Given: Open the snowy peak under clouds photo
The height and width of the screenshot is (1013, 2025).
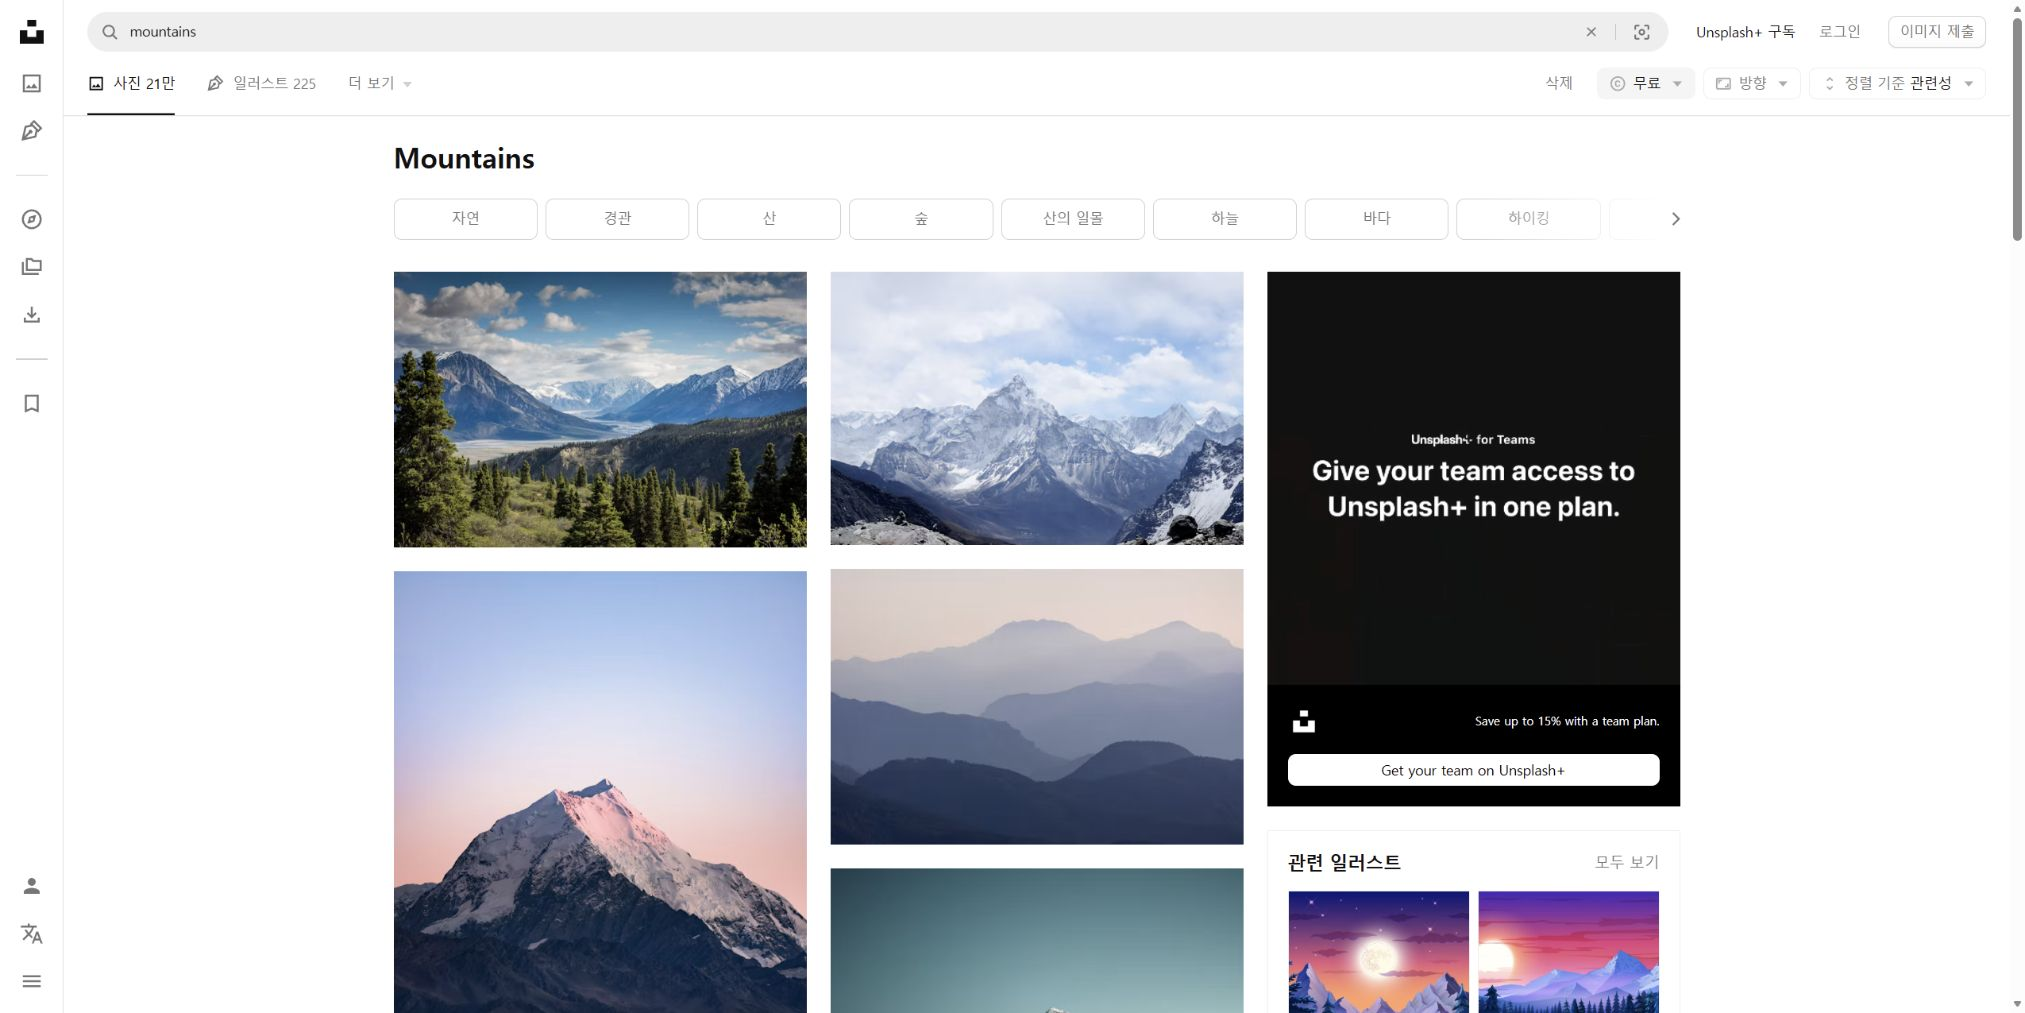Looking at the screenshot, I should 1037,408.
